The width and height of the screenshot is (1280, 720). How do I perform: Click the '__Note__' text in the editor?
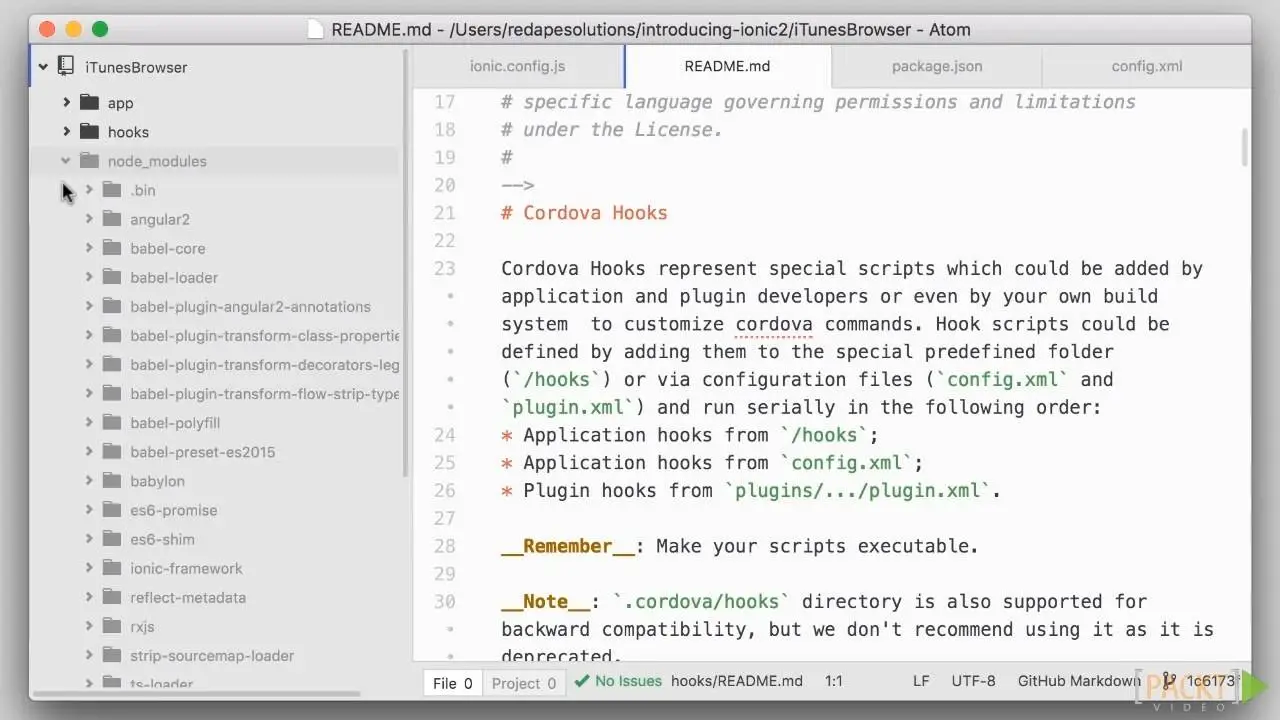click(x=546, y=601)
